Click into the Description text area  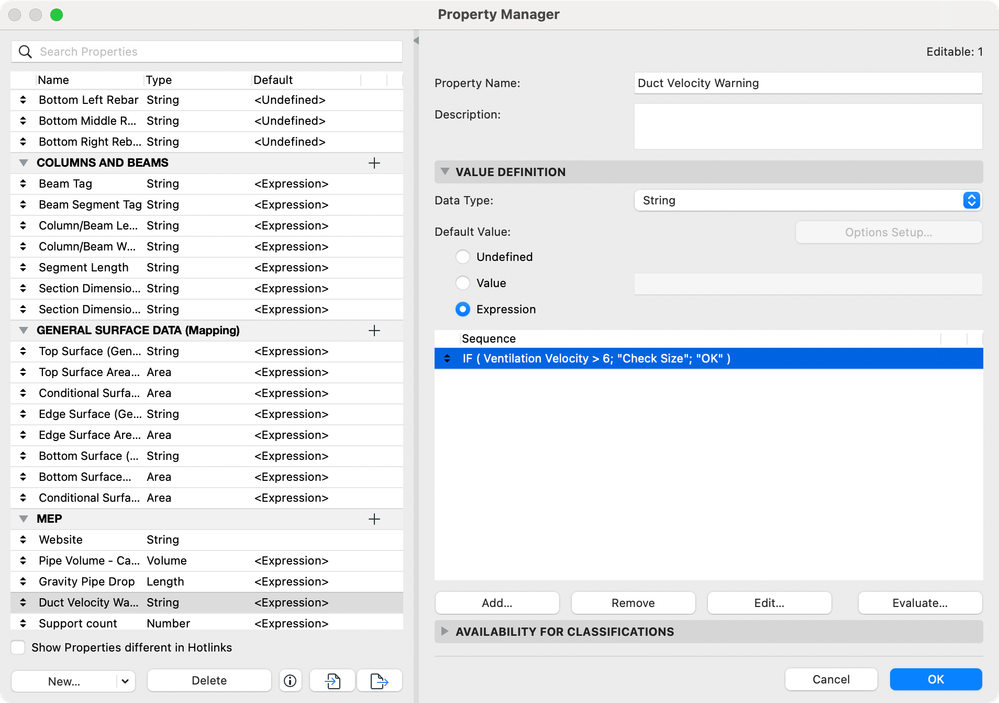pyautogui.click(x=808, y=126)
